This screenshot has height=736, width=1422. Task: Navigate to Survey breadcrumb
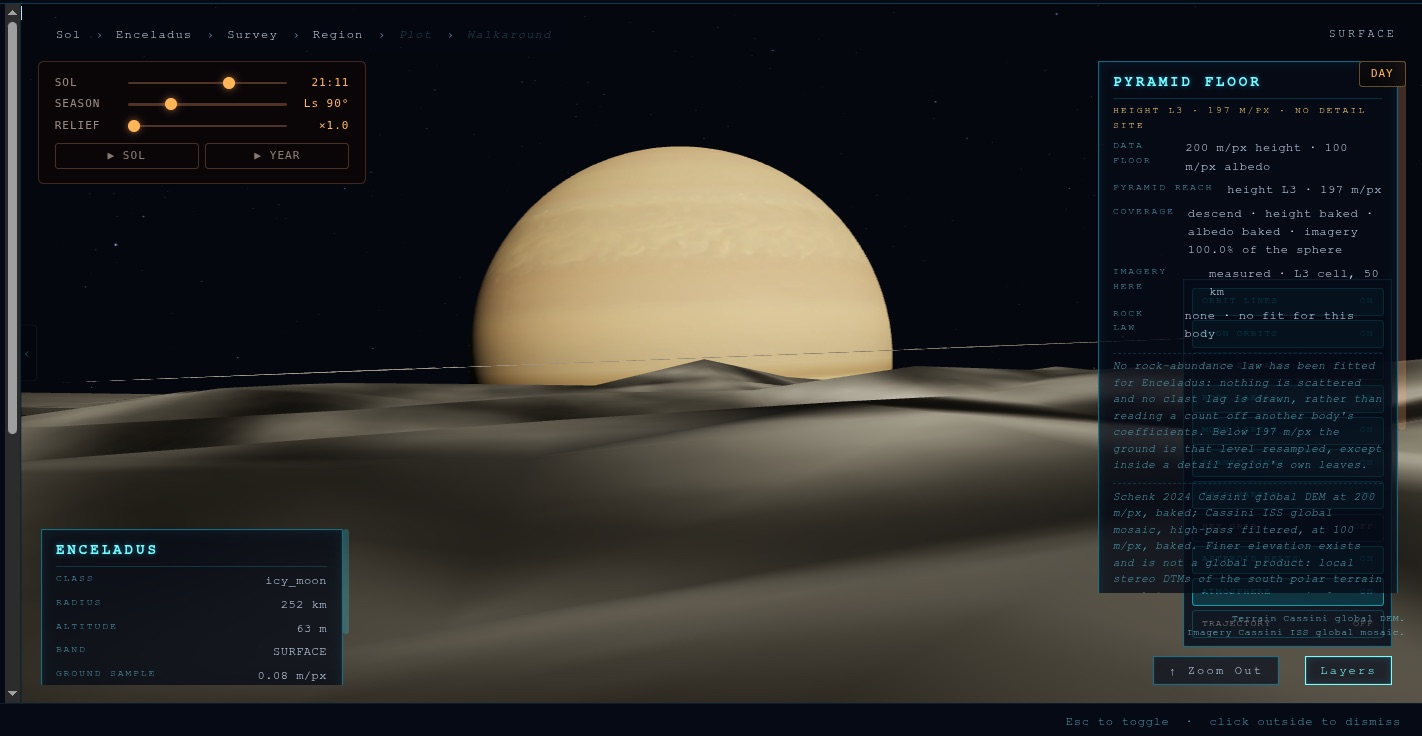[x=252, y=35]
